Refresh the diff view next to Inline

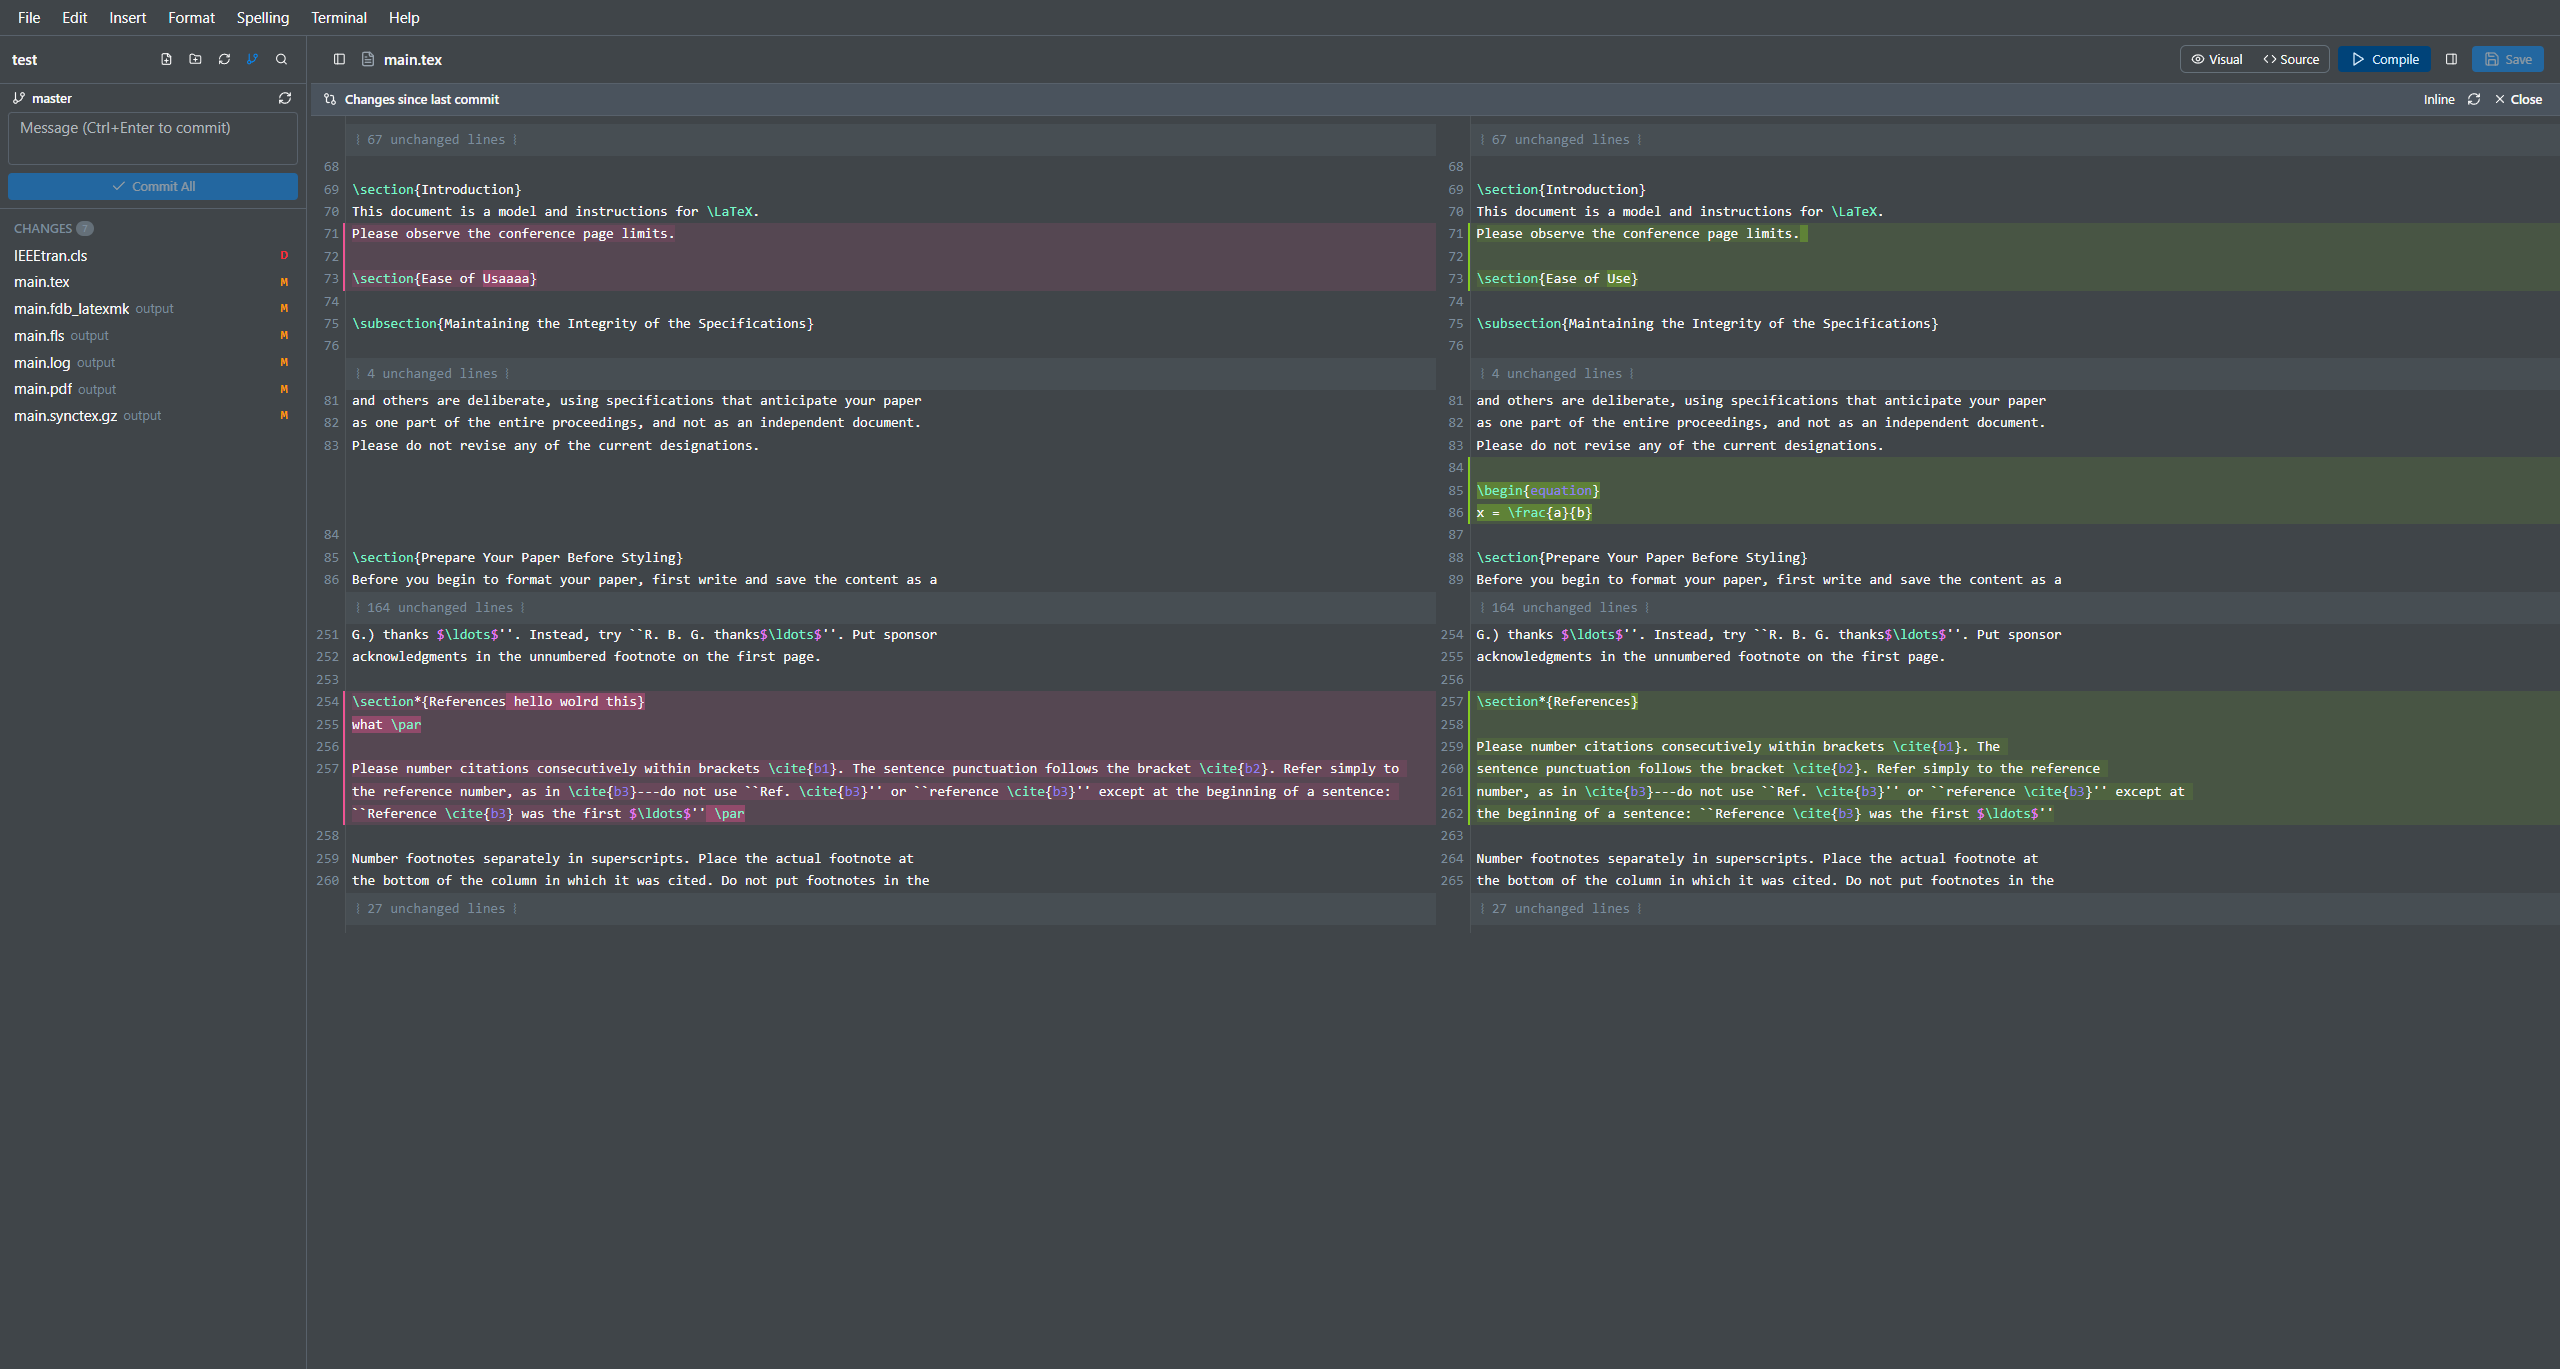(x=2474, y=99)
